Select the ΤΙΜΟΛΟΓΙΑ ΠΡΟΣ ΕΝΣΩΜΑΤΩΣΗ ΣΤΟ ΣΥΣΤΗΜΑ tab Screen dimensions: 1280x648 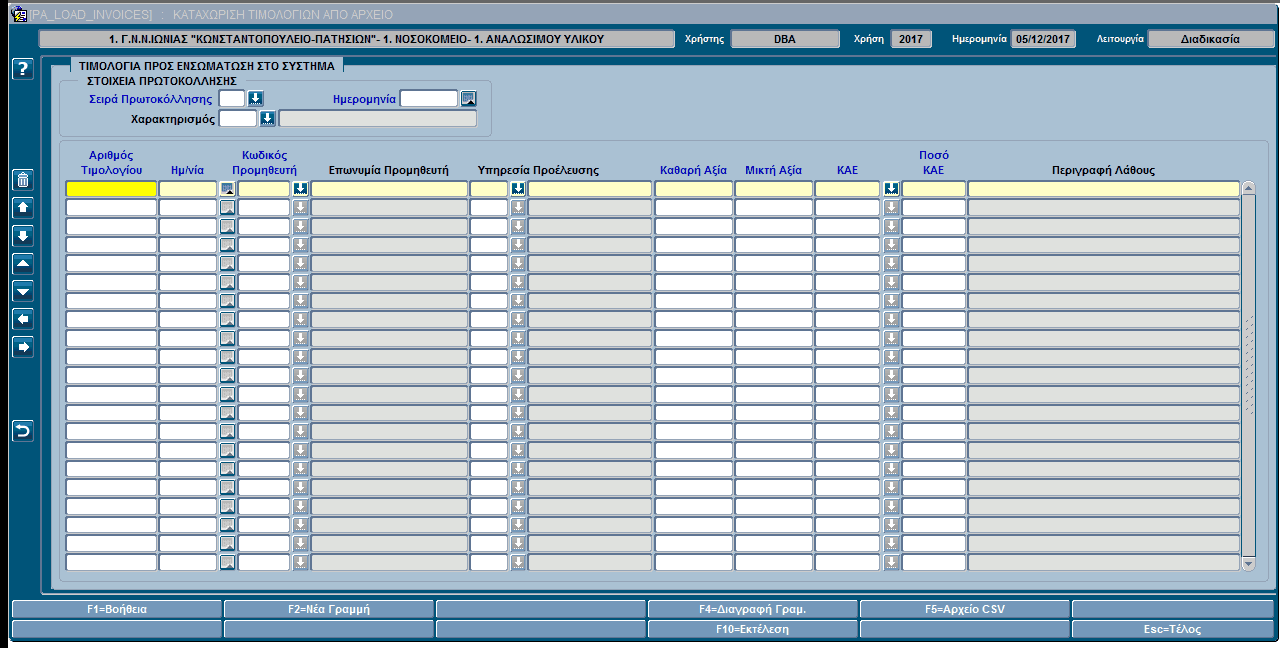pyautogui.click(x=206, y=65)
